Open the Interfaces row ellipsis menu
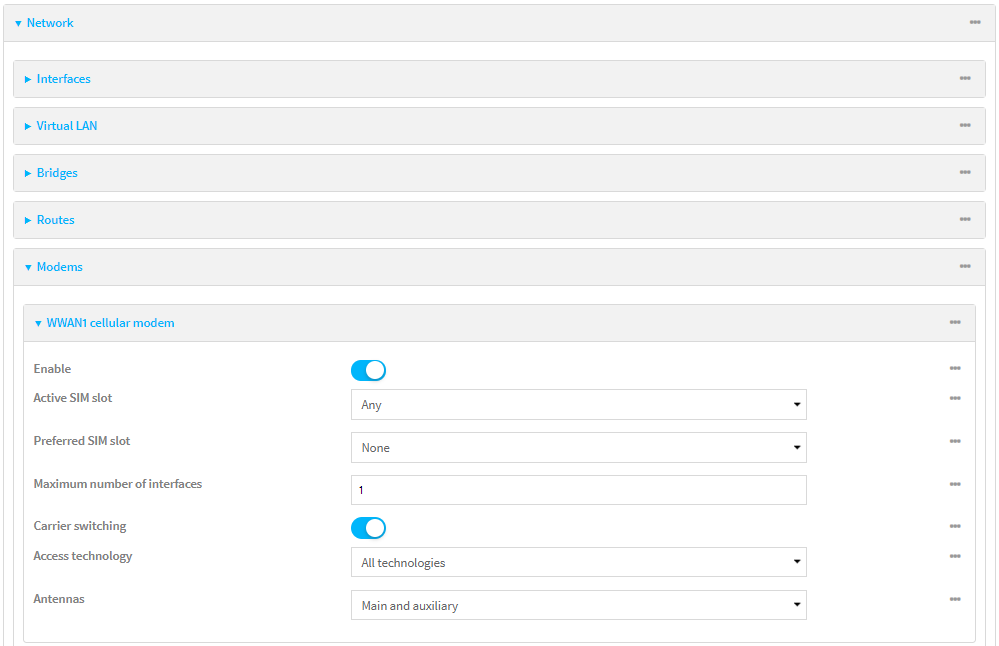 [965, 78]
